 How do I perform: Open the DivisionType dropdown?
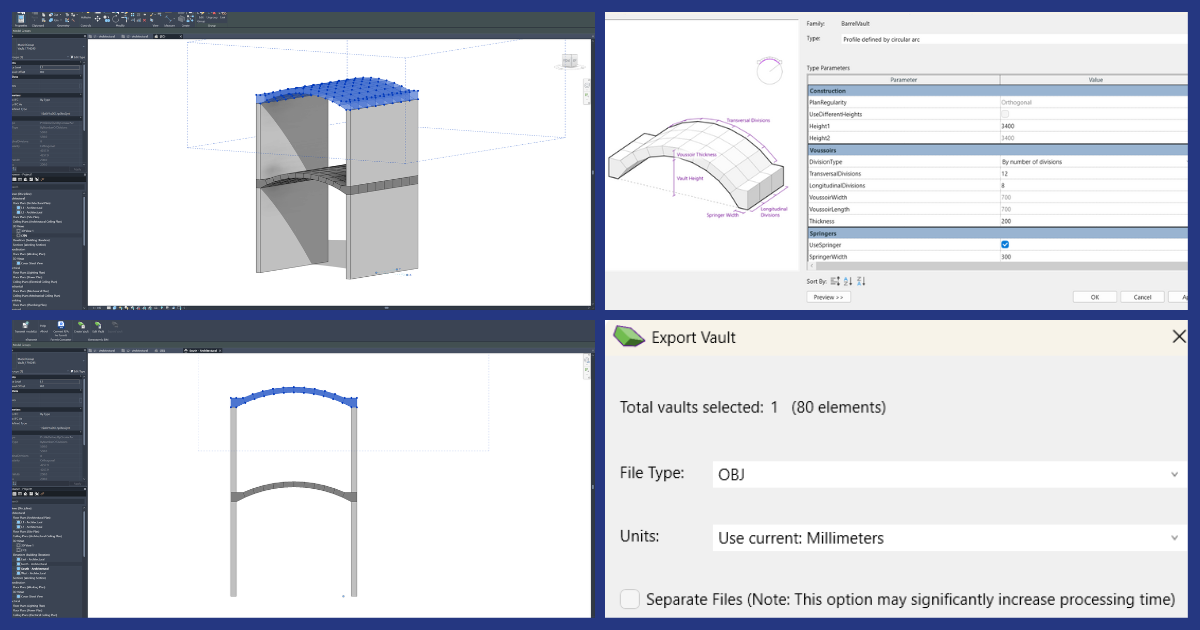1093,161
